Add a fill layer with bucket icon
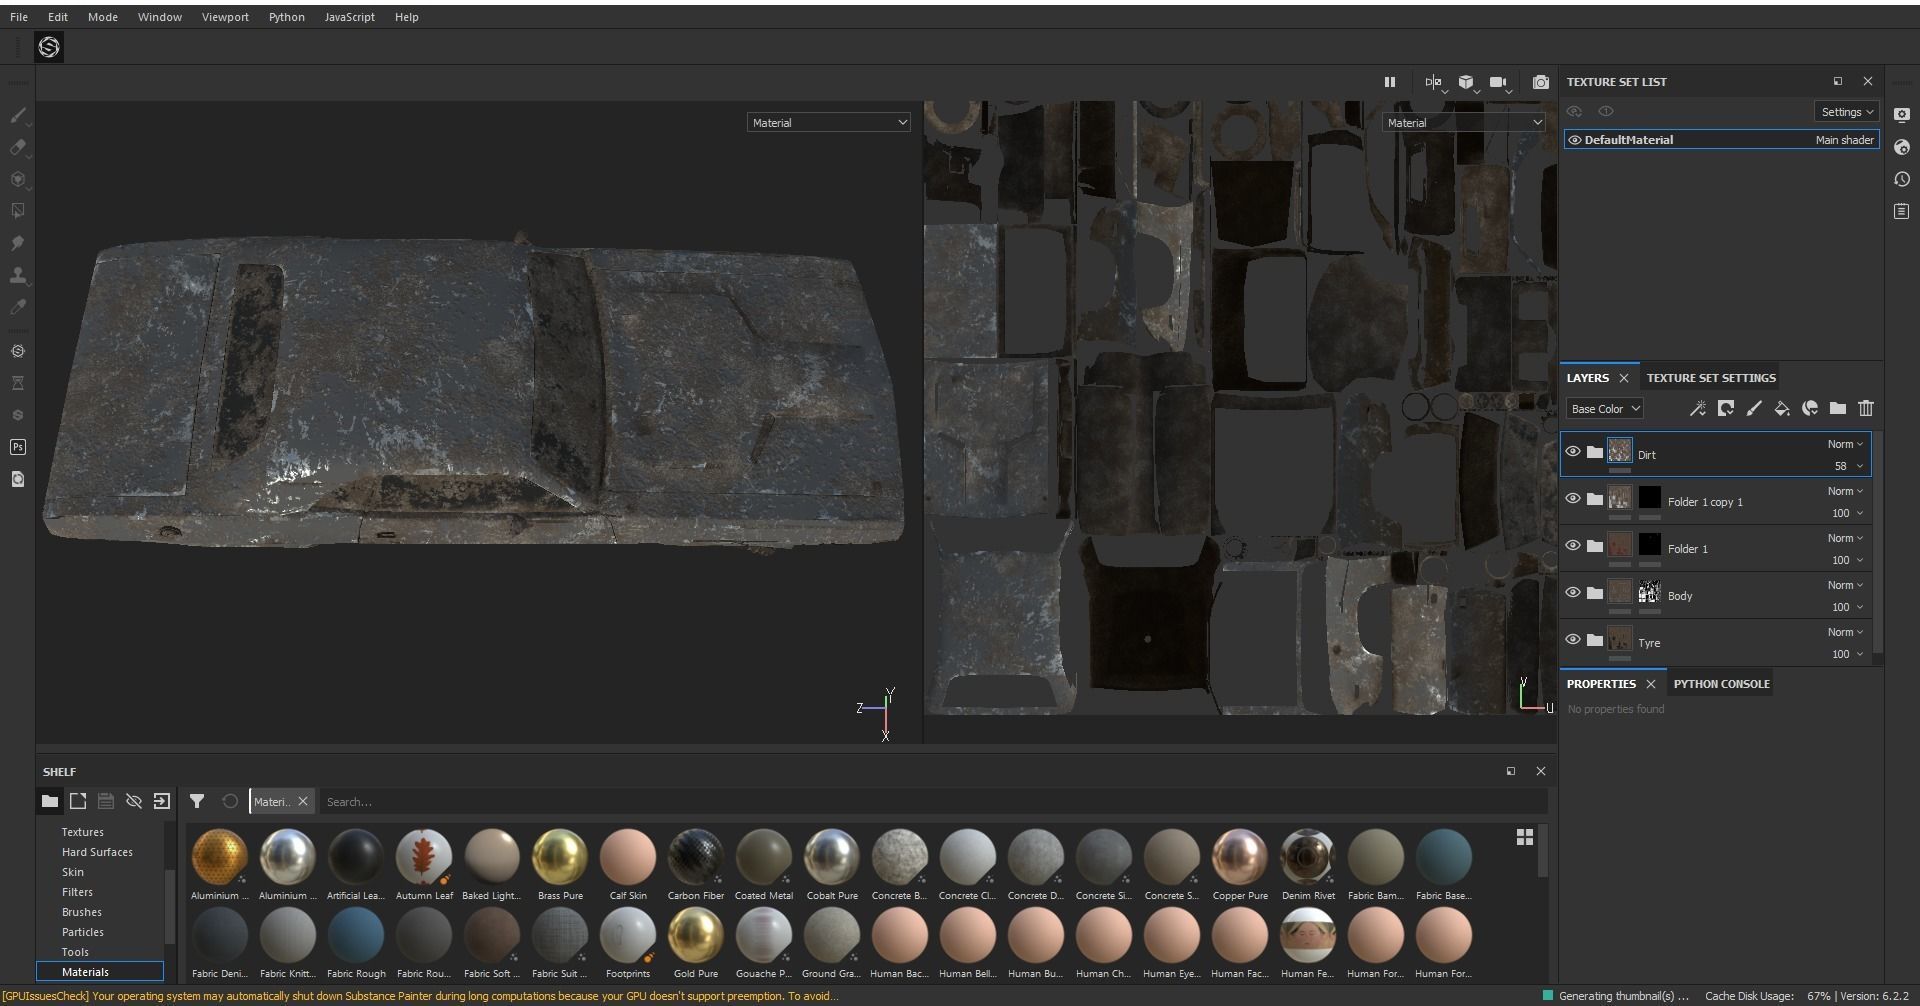 (1782, 408)
